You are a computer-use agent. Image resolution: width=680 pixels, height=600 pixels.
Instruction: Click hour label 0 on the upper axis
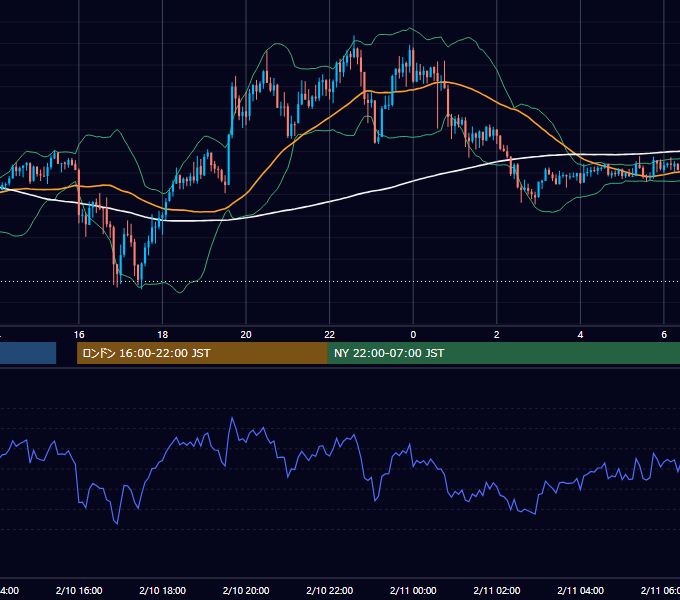click(x=413, y=335)
